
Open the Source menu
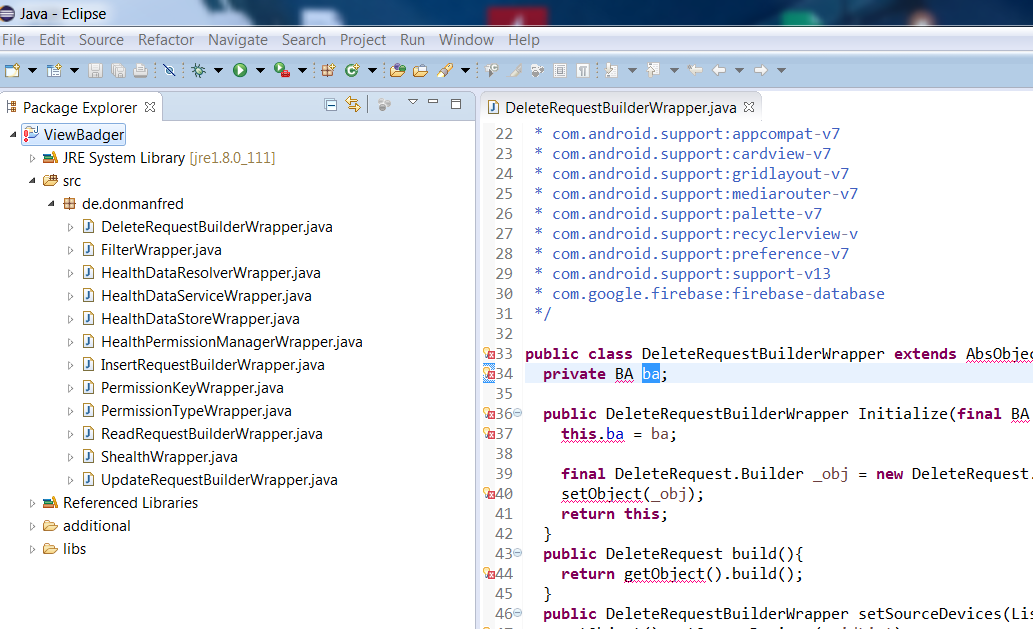[101, 40]
